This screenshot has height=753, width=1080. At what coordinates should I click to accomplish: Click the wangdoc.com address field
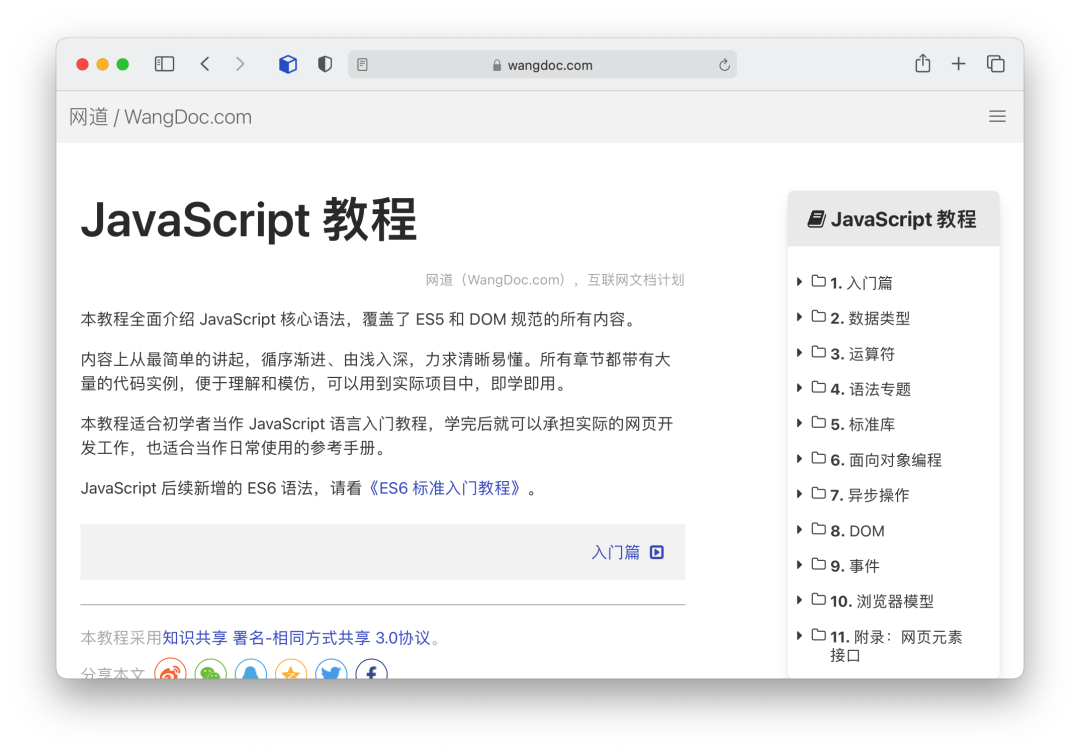[x=542, y=65]
